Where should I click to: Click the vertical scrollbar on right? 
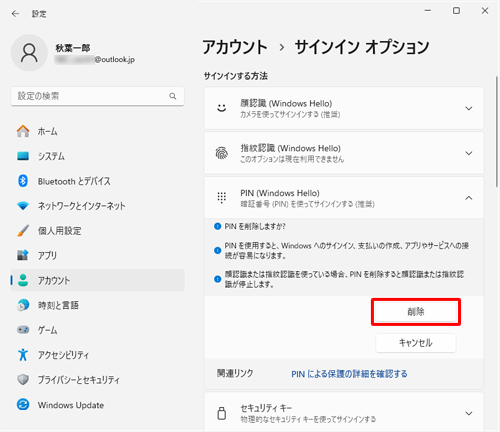pos(497,132)
